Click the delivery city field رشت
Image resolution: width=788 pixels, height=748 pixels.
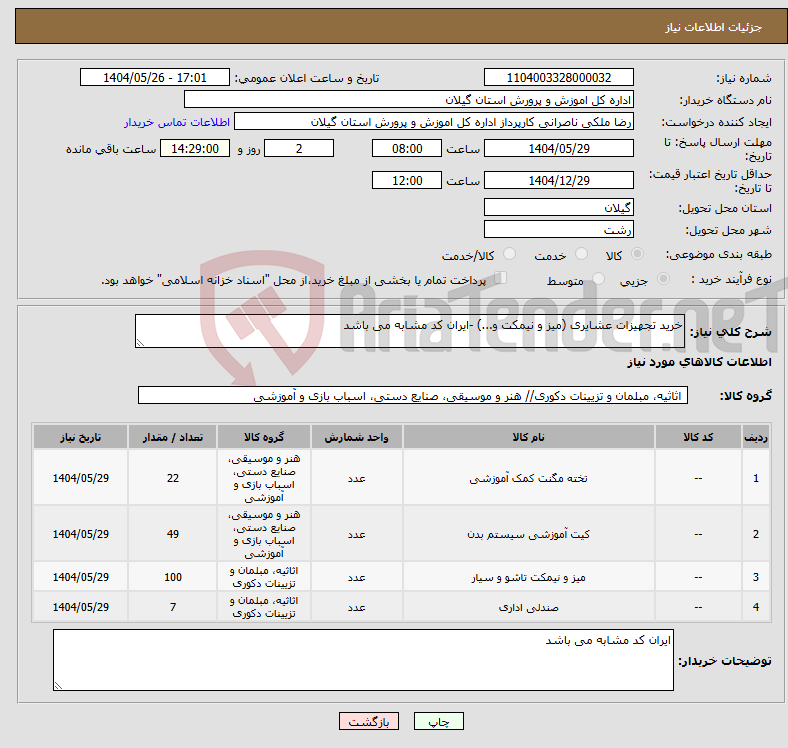click(558, 229)
